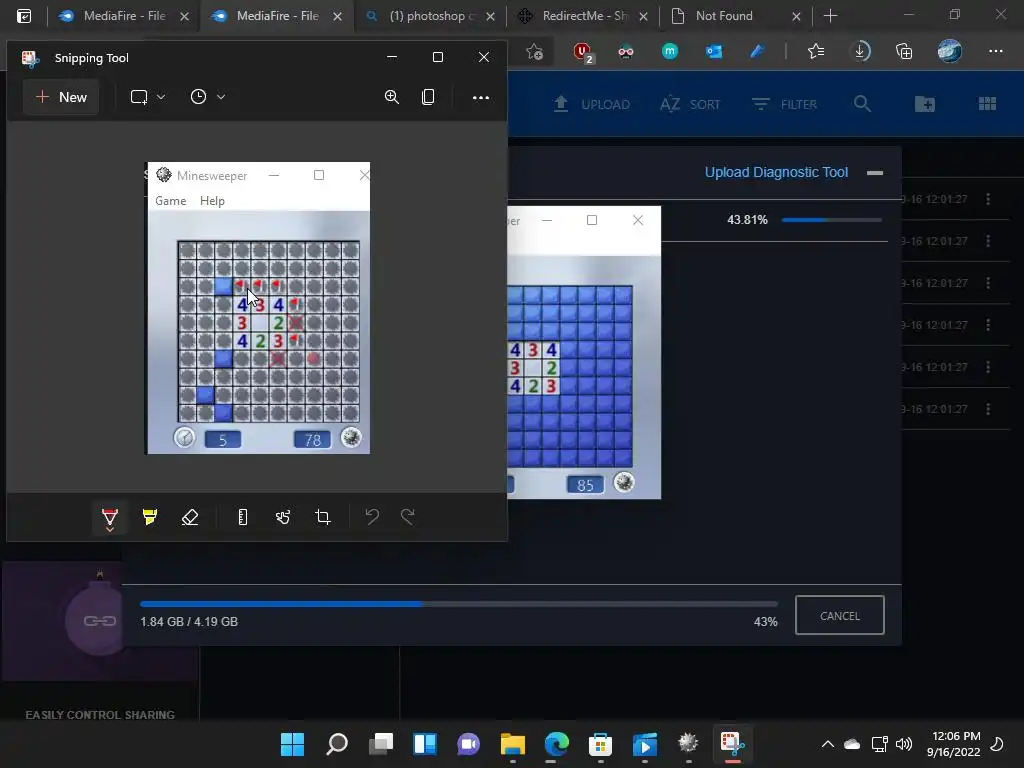Click the 43.81% file progress bar

[831, 220]
